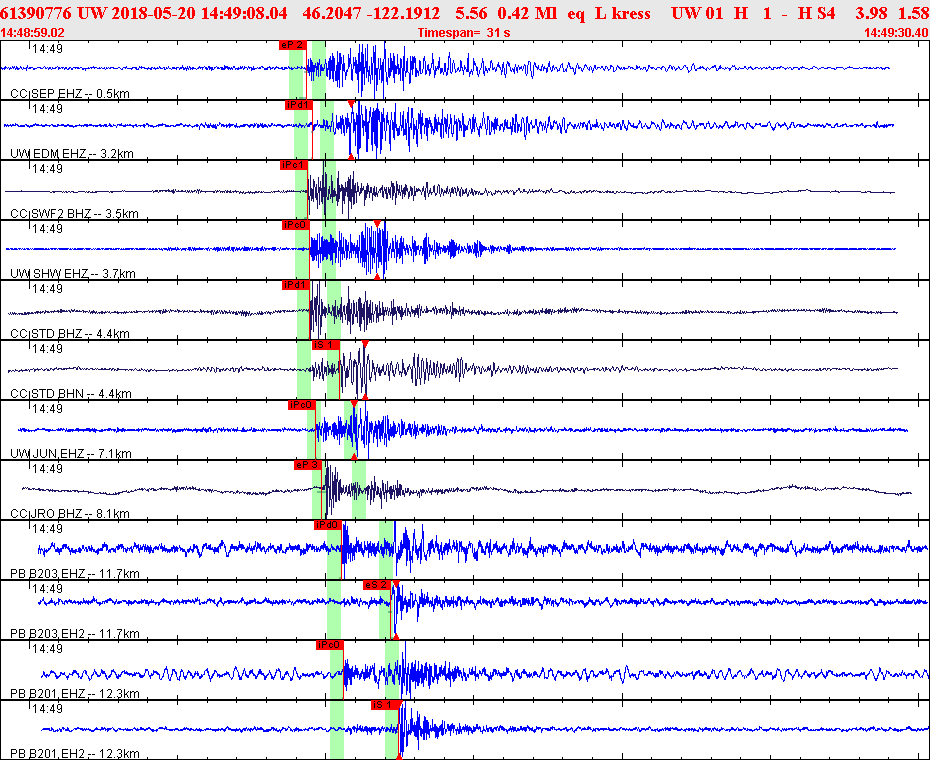This screenshot has height=760, width=930.
Task: Click the top red triangle marker on UW EDM trace
Action: (x=351, y=104)
